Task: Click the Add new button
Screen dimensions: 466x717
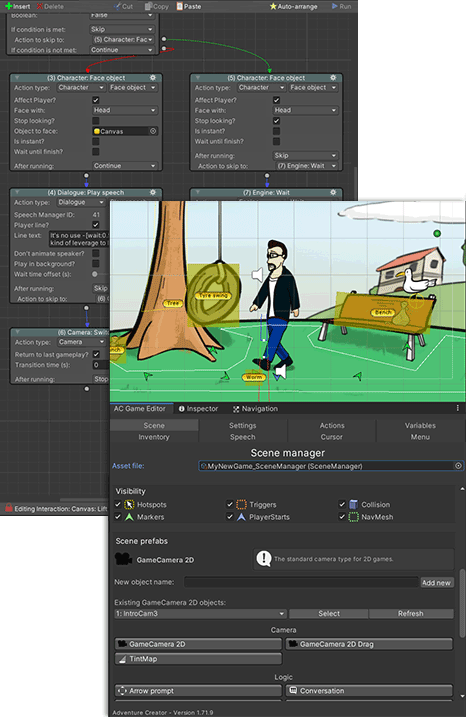Action: point(436,583)
